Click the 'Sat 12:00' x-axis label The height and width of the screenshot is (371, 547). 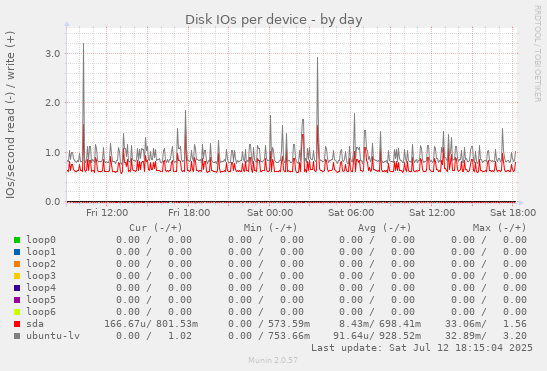432,213
